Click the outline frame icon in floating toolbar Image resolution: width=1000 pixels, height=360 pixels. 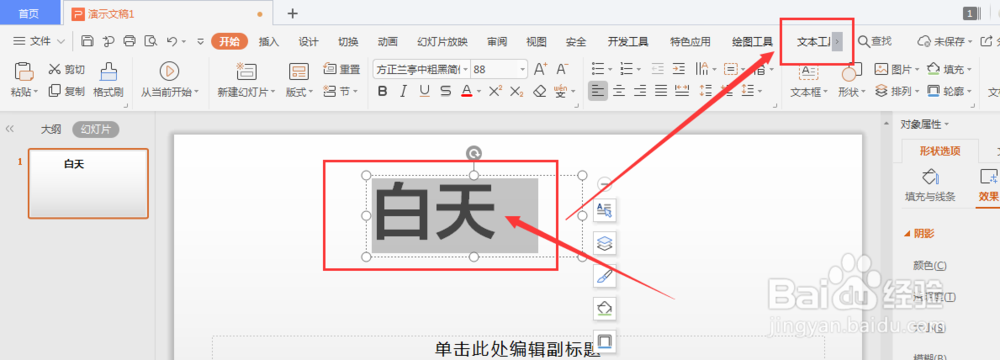click(604, 341)
